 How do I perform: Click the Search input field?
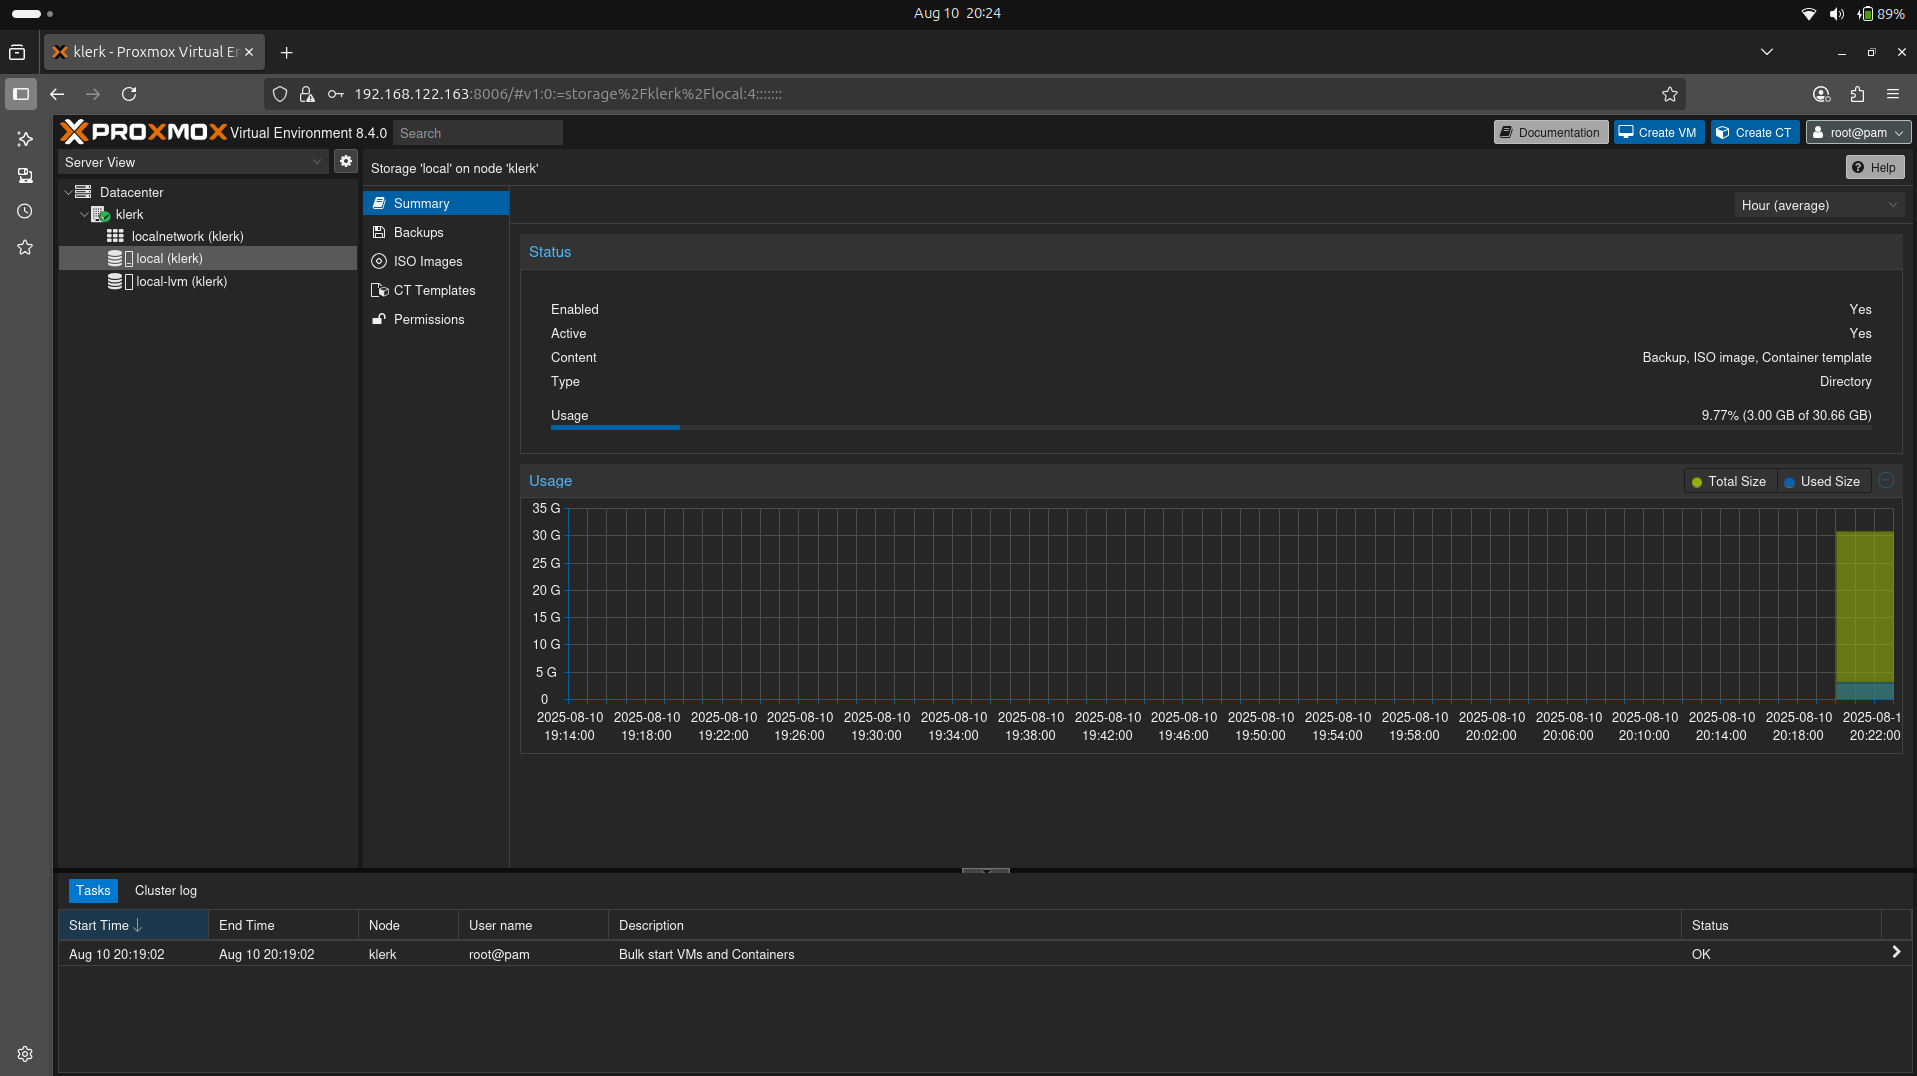477,132
